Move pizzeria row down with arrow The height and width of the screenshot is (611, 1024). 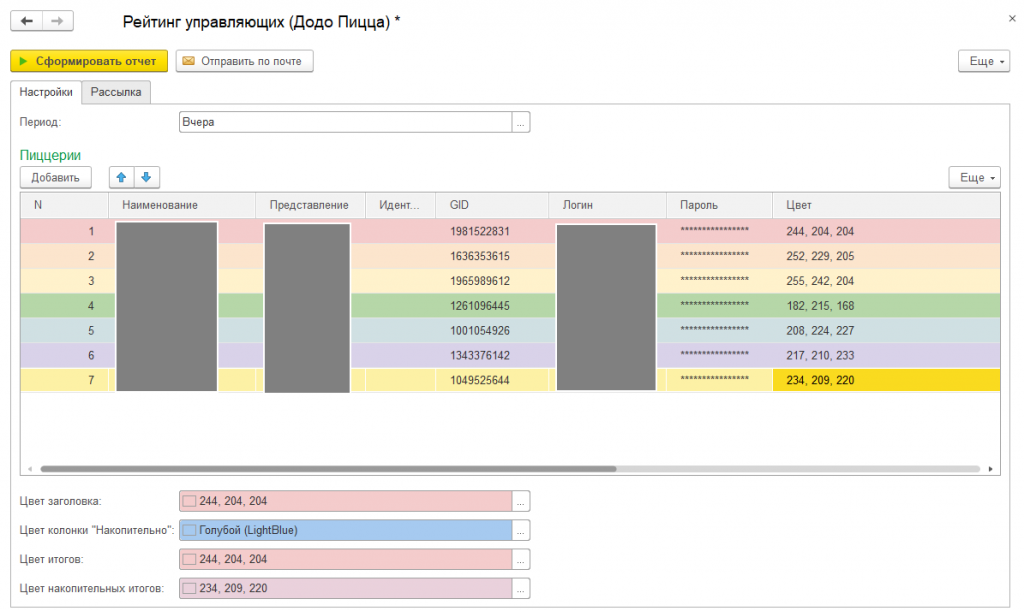[x=146, y=177]
